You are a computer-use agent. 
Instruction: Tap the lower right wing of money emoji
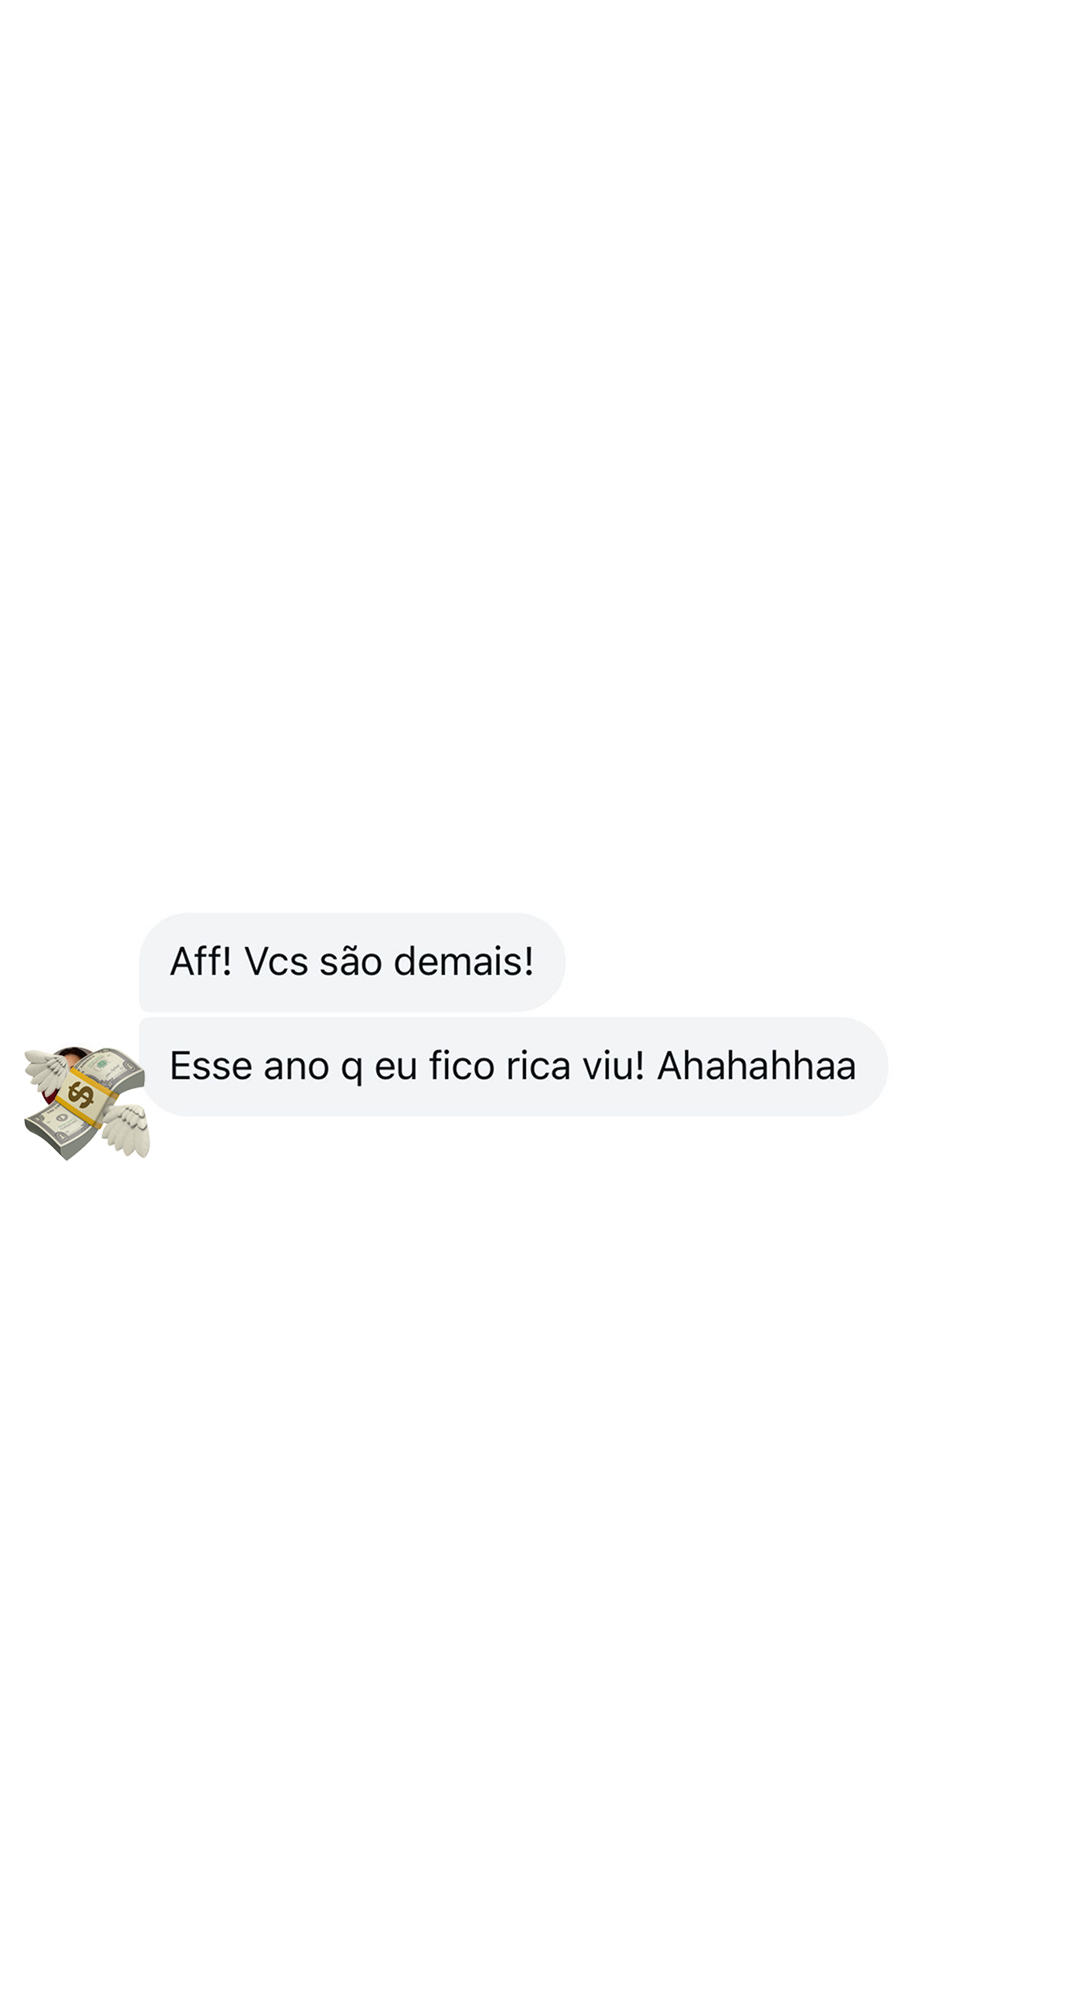[x=127, y=1130]
